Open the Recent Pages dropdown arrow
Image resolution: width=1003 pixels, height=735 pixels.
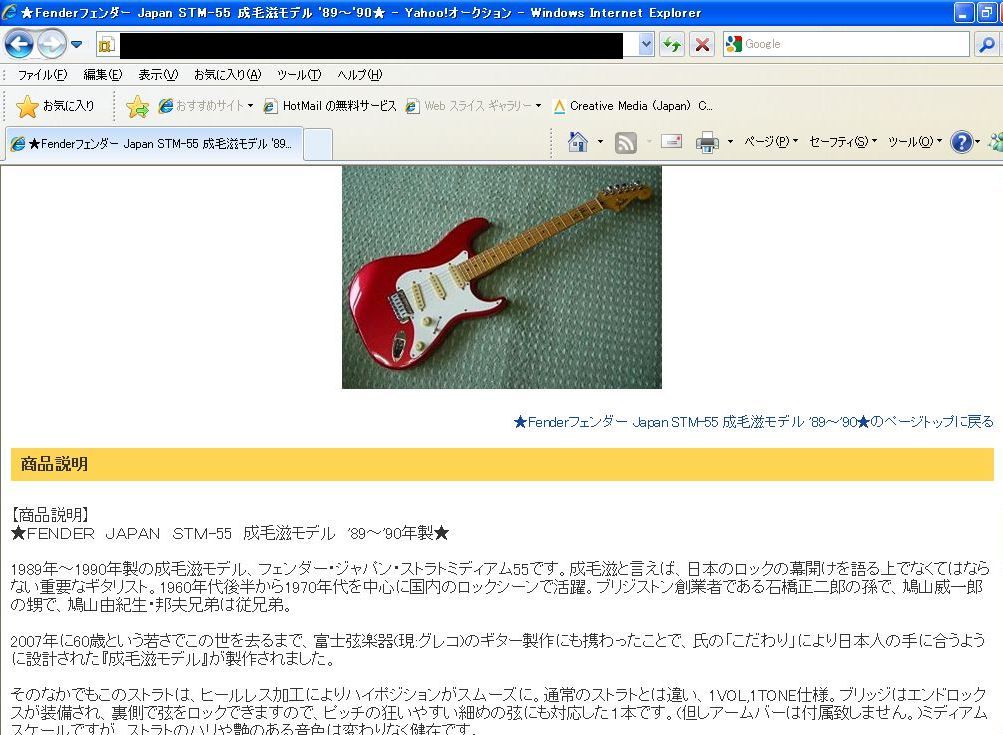coord(77,44)
